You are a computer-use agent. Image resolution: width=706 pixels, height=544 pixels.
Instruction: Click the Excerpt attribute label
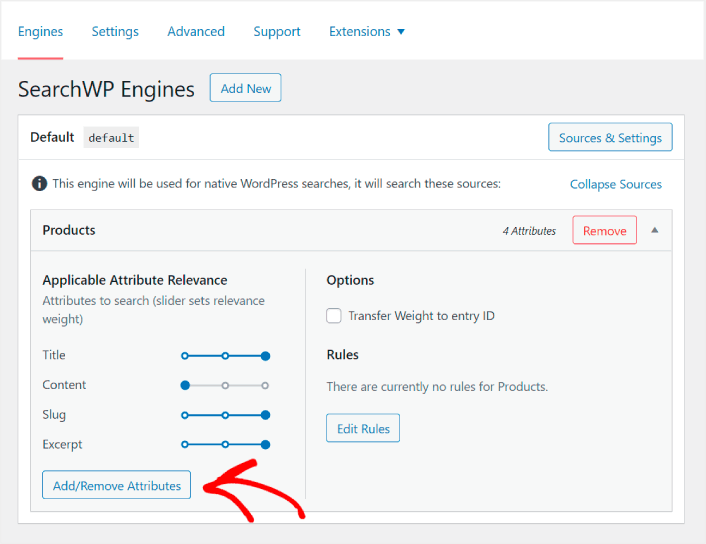click(x=62, y=444)
